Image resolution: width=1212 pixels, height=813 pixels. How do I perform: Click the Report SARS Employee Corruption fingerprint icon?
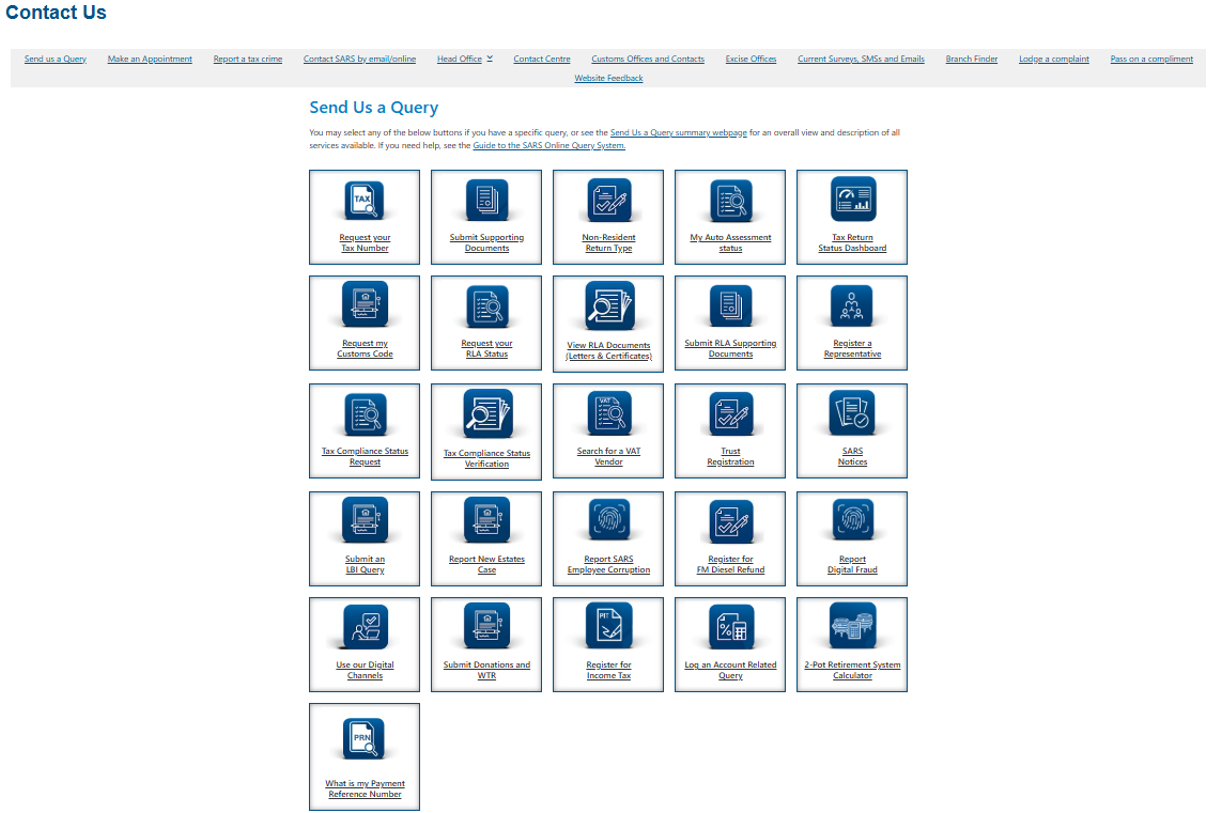[609, 521]
